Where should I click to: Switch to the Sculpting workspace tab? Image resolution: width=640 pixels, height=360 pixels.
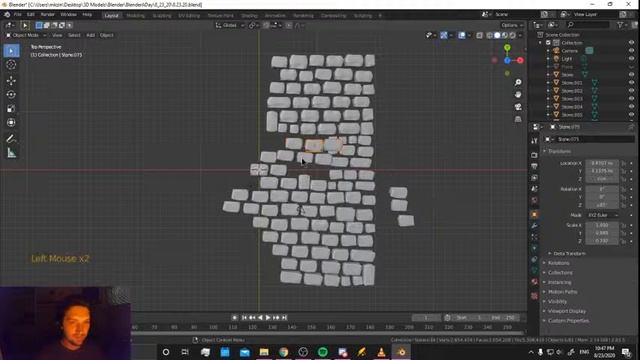(x=162, y=16)
